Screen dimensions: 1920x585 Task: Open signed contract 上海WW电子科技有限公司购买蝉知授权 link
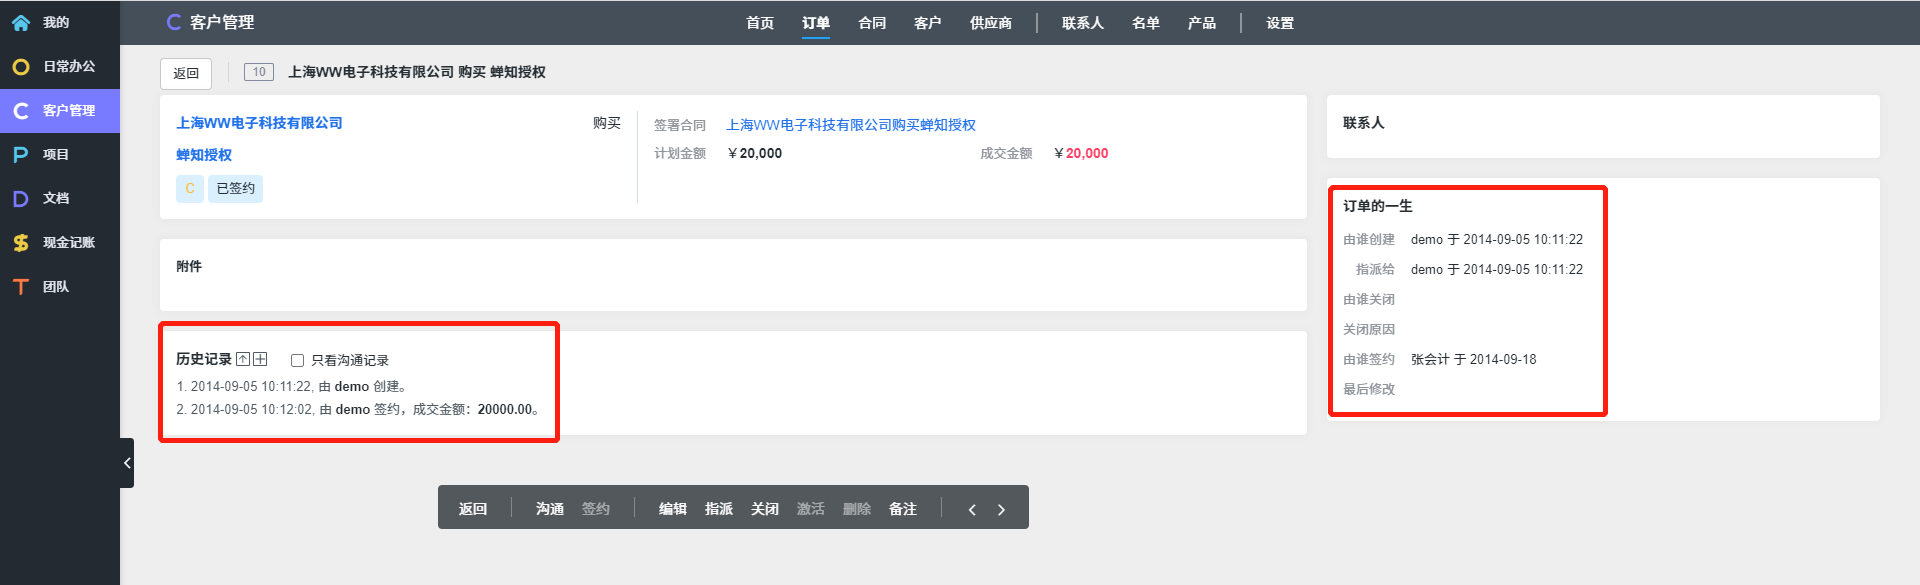(850, 125)
